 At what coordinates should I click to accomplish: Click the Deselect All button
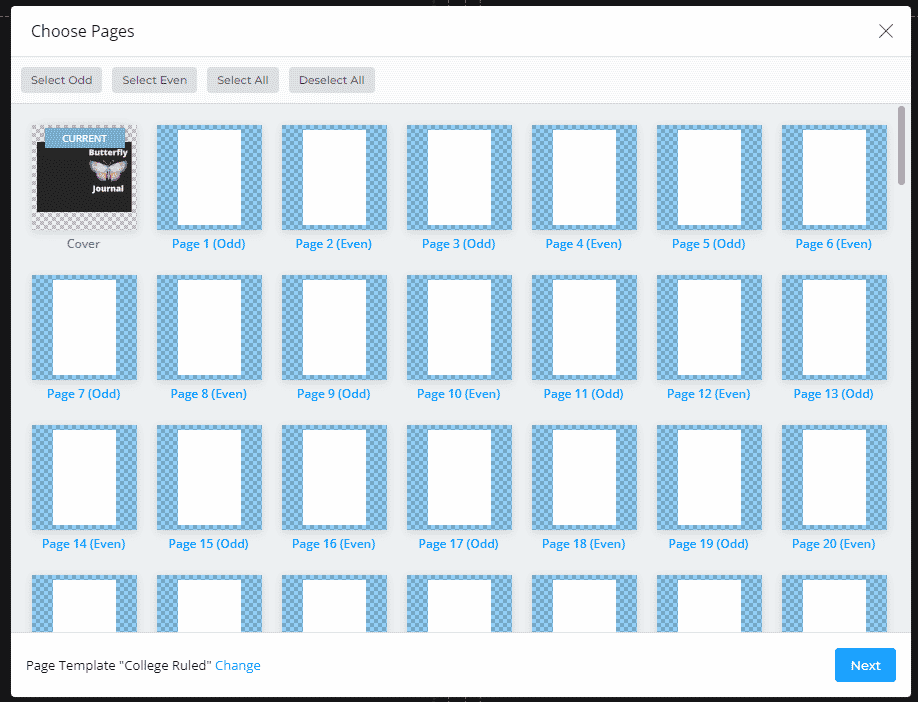pos(332,80)
